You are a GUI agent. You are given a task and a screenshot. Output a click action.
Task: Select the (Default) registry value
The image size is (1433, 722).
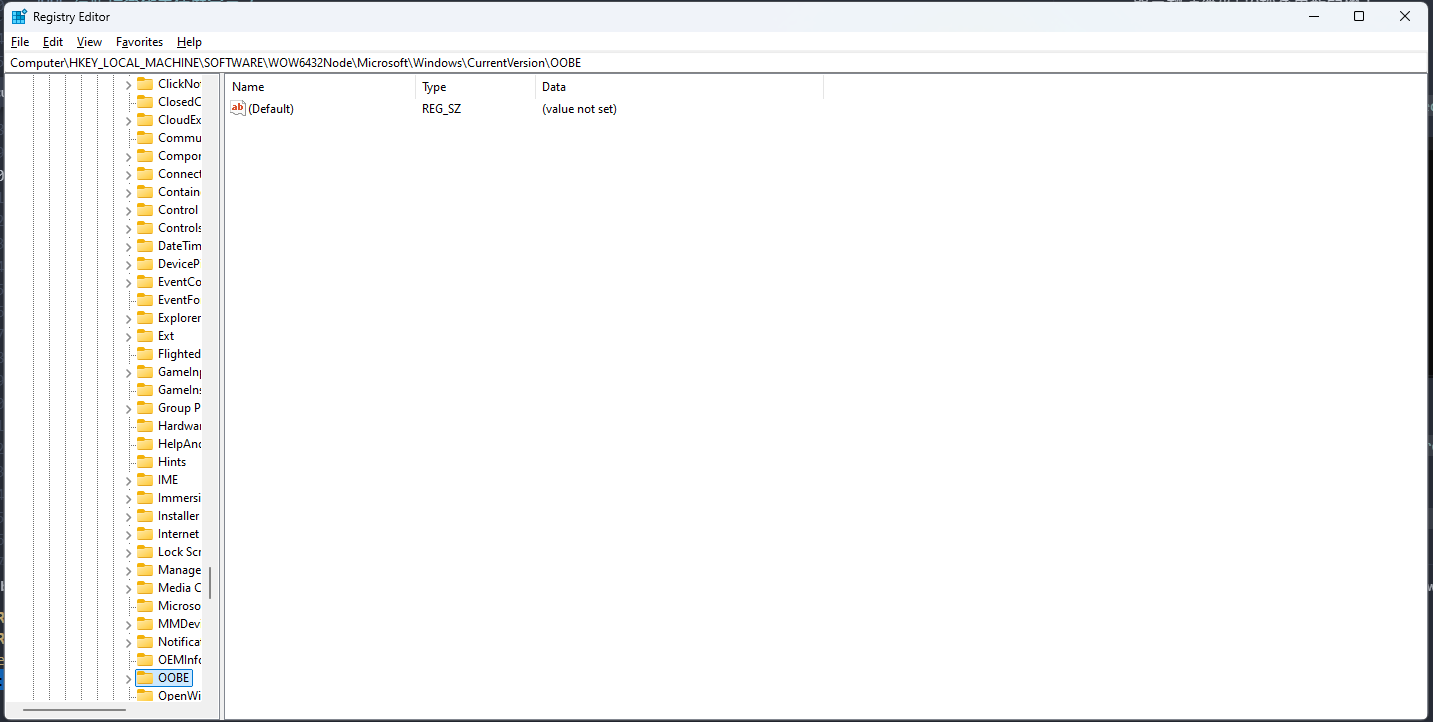click(x=272, y=108)
